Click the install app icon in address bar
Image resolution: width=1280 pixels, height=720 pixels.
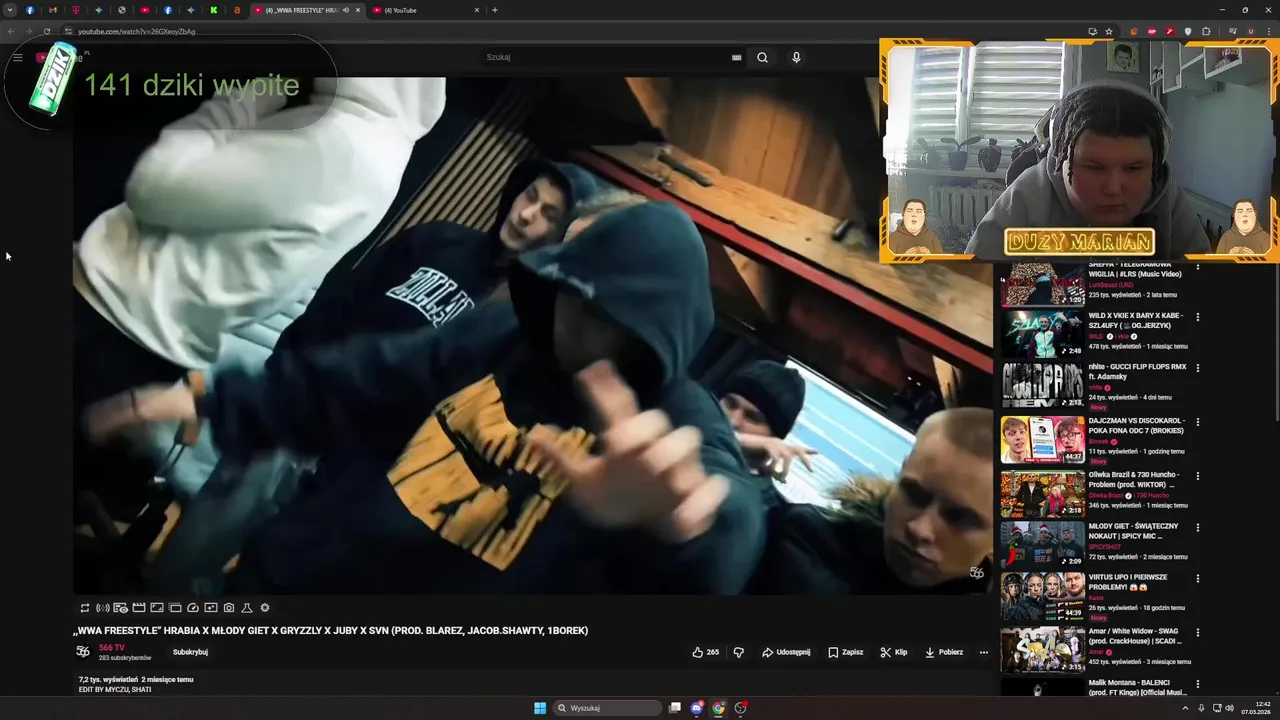1092,31
